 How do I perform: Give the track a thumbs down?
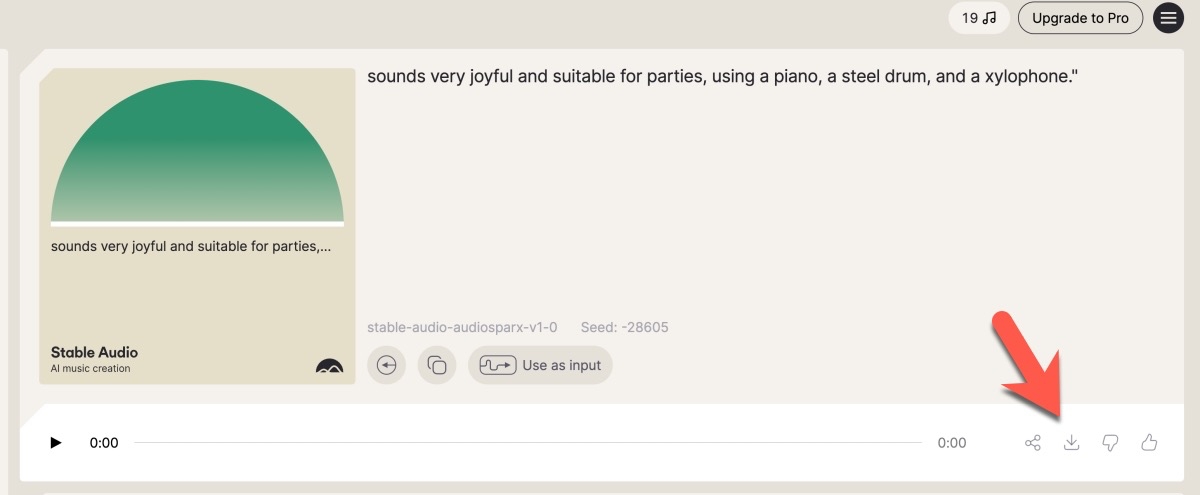tap(1110, 442)
